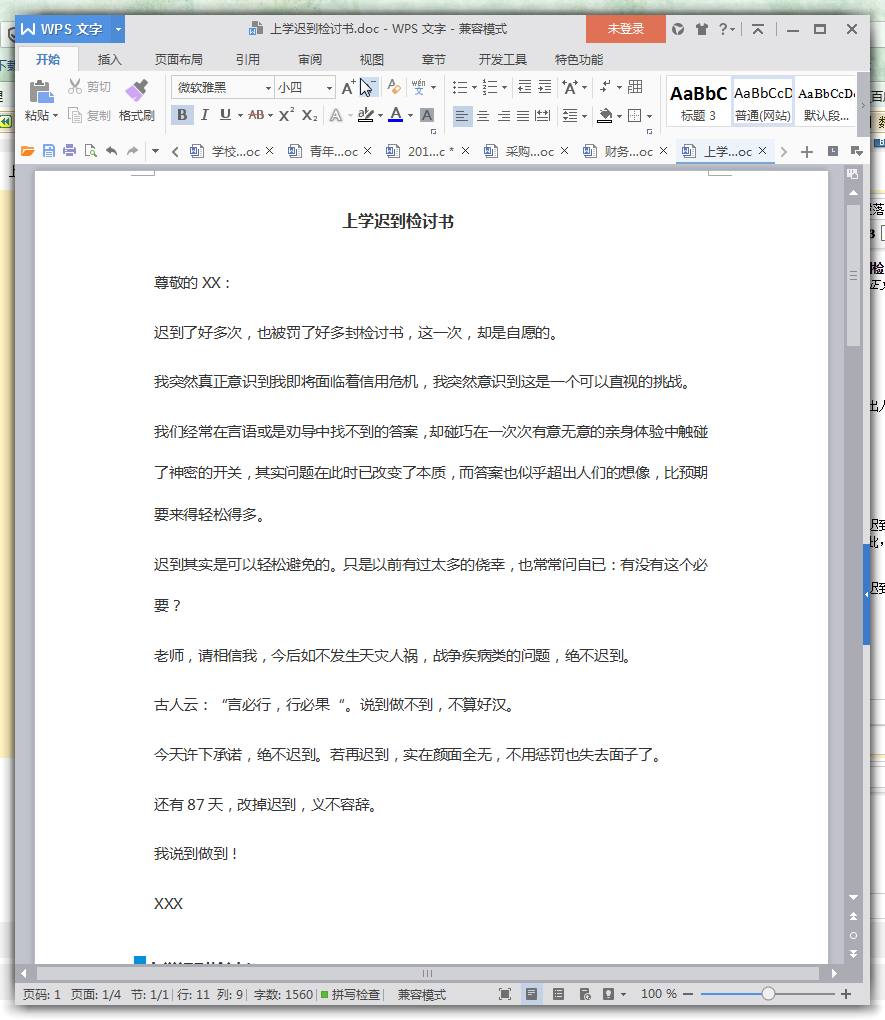The image size is (885, 1020).
Task: Close the 财务...oc document tab
Action: pos(663,150)
